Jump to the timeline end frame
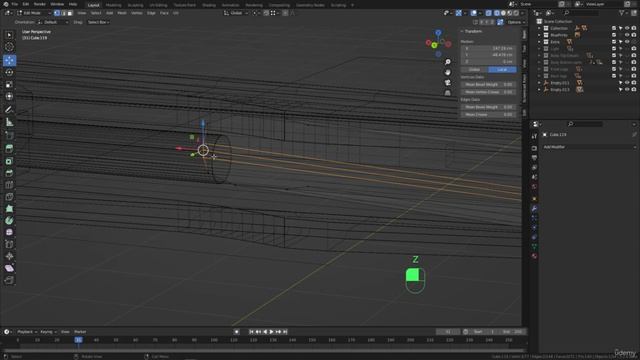This screenshot has width=640, height=360. tap(285, 332)
